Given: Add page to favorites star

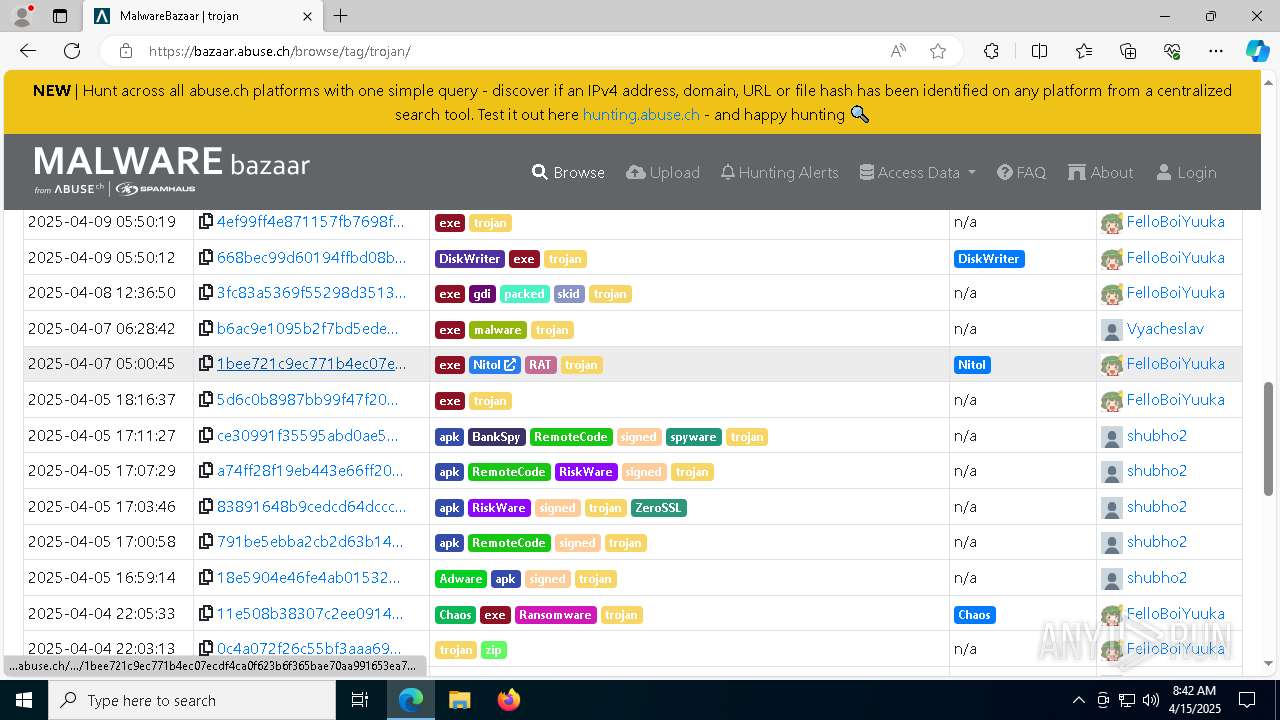Looking at the screenshot, I should (x=937, y=51).
